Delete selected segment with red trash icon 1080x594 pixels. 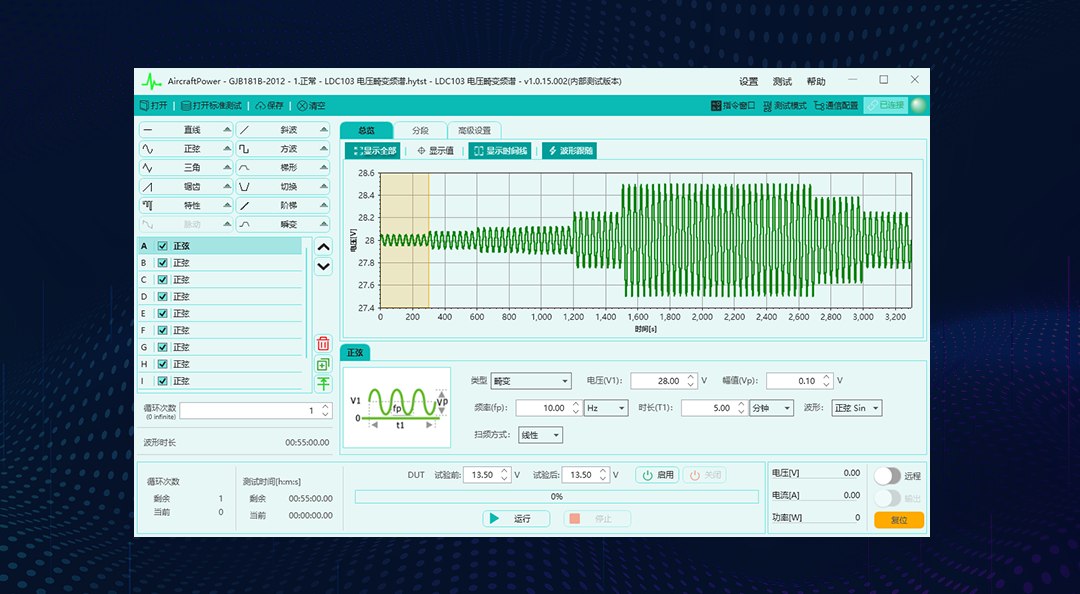click(x=323, y=343)
